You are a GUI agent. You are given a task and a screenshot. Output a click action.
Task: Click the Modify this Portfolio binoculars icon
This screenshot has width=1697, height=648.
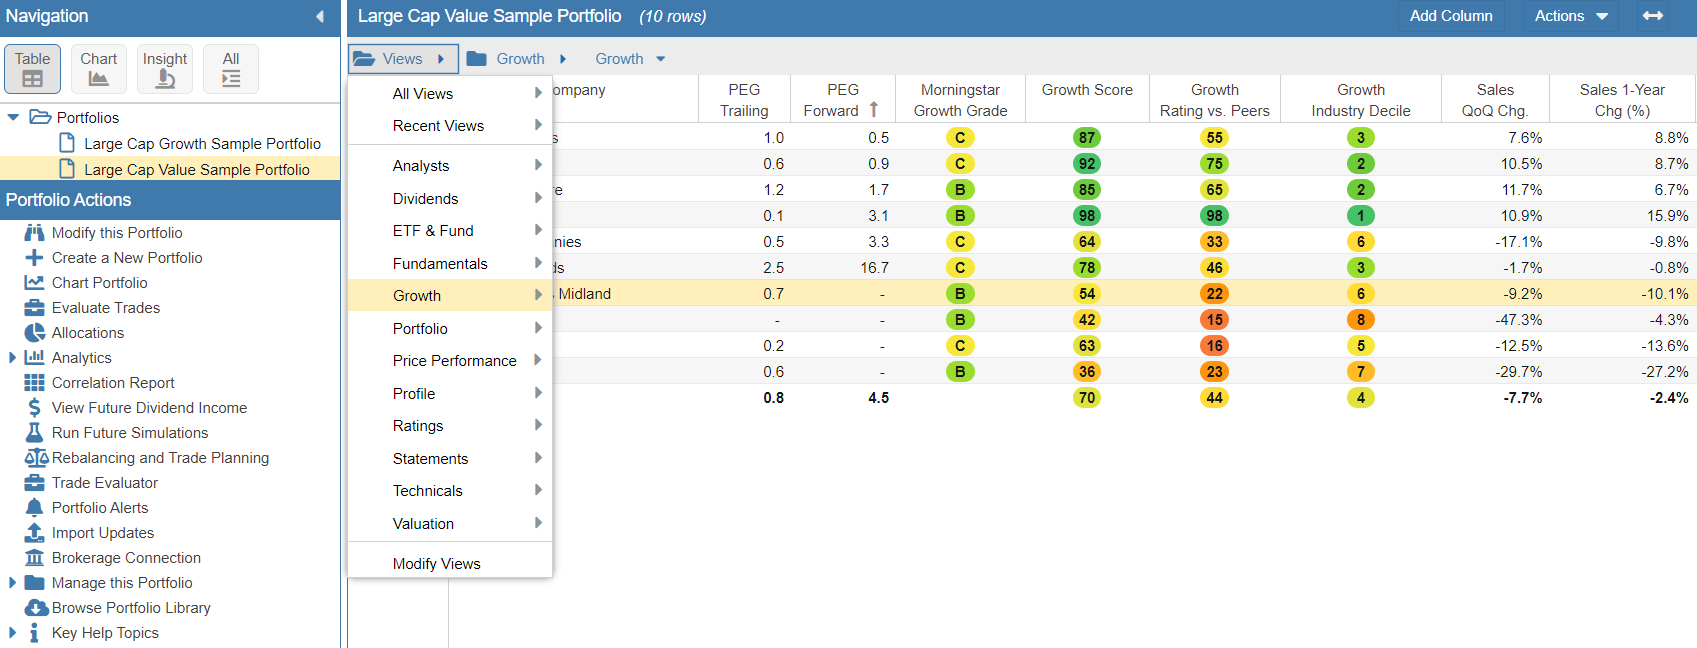(34, 233)
